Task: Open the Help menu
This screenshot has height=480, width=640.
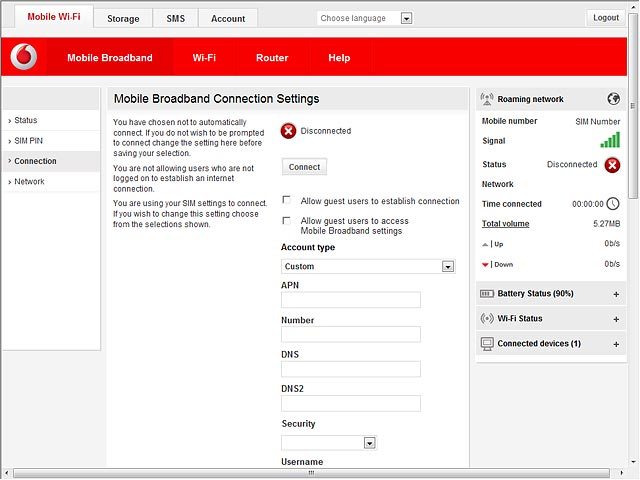Action: (339, 58)
